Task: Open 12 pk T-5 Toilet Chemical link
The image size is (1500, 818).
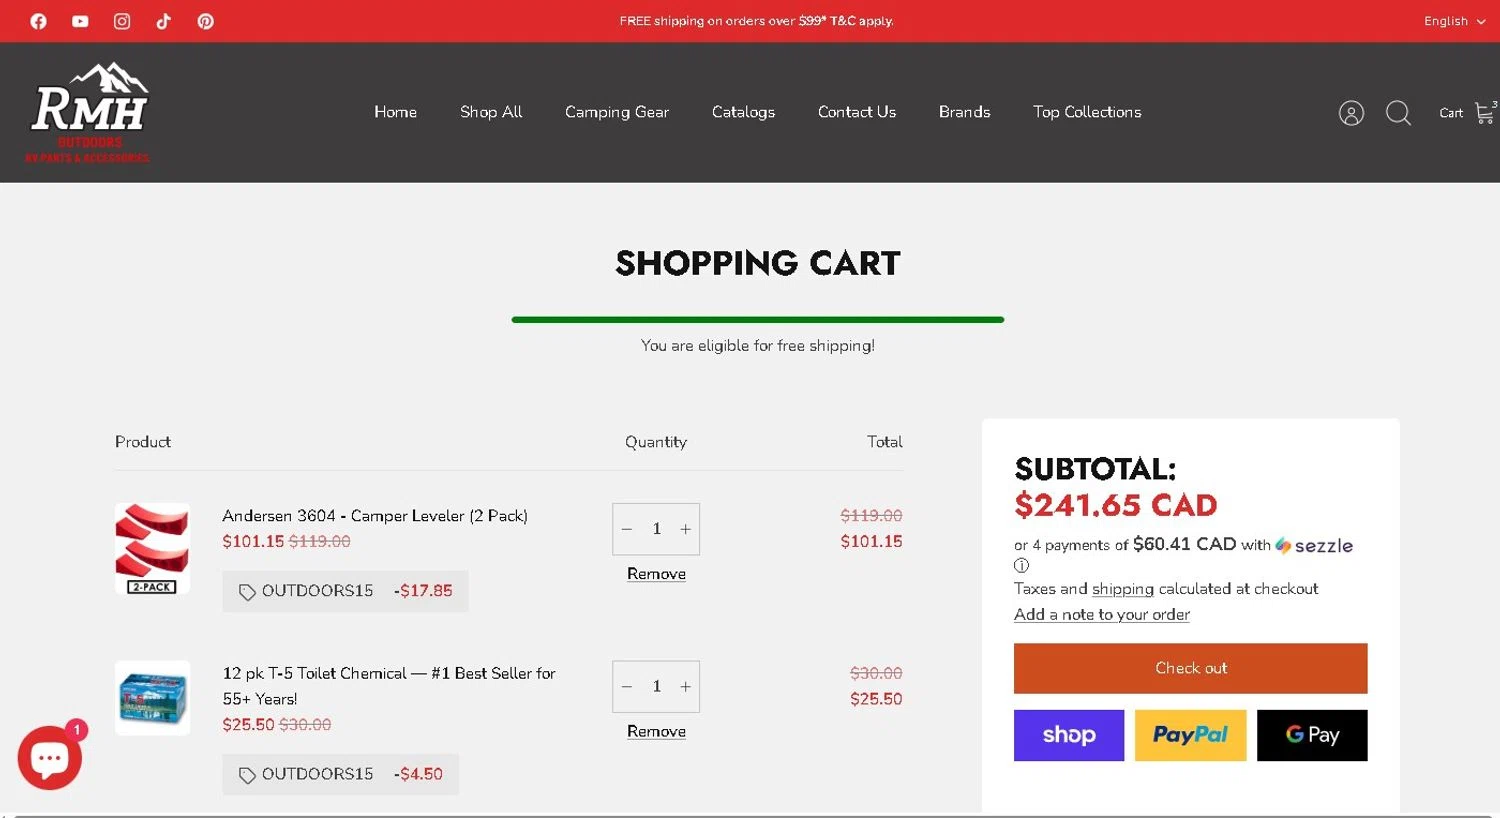Action: pos(389,686)
